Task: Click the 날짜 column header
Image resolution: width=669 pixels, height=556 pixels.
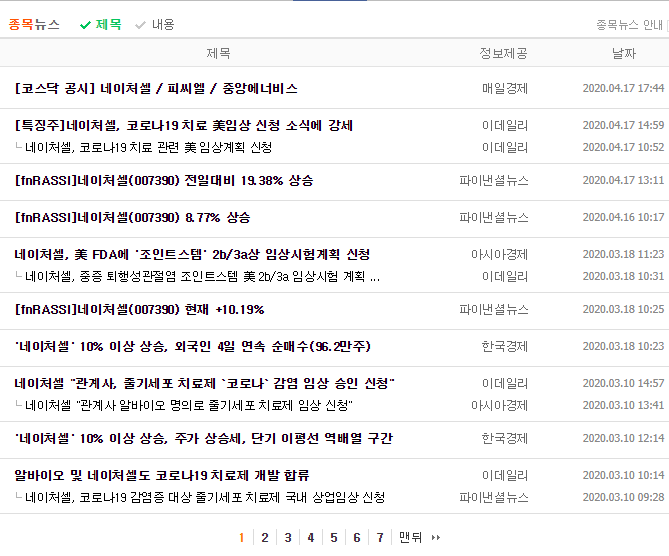Action: (624, 53)
